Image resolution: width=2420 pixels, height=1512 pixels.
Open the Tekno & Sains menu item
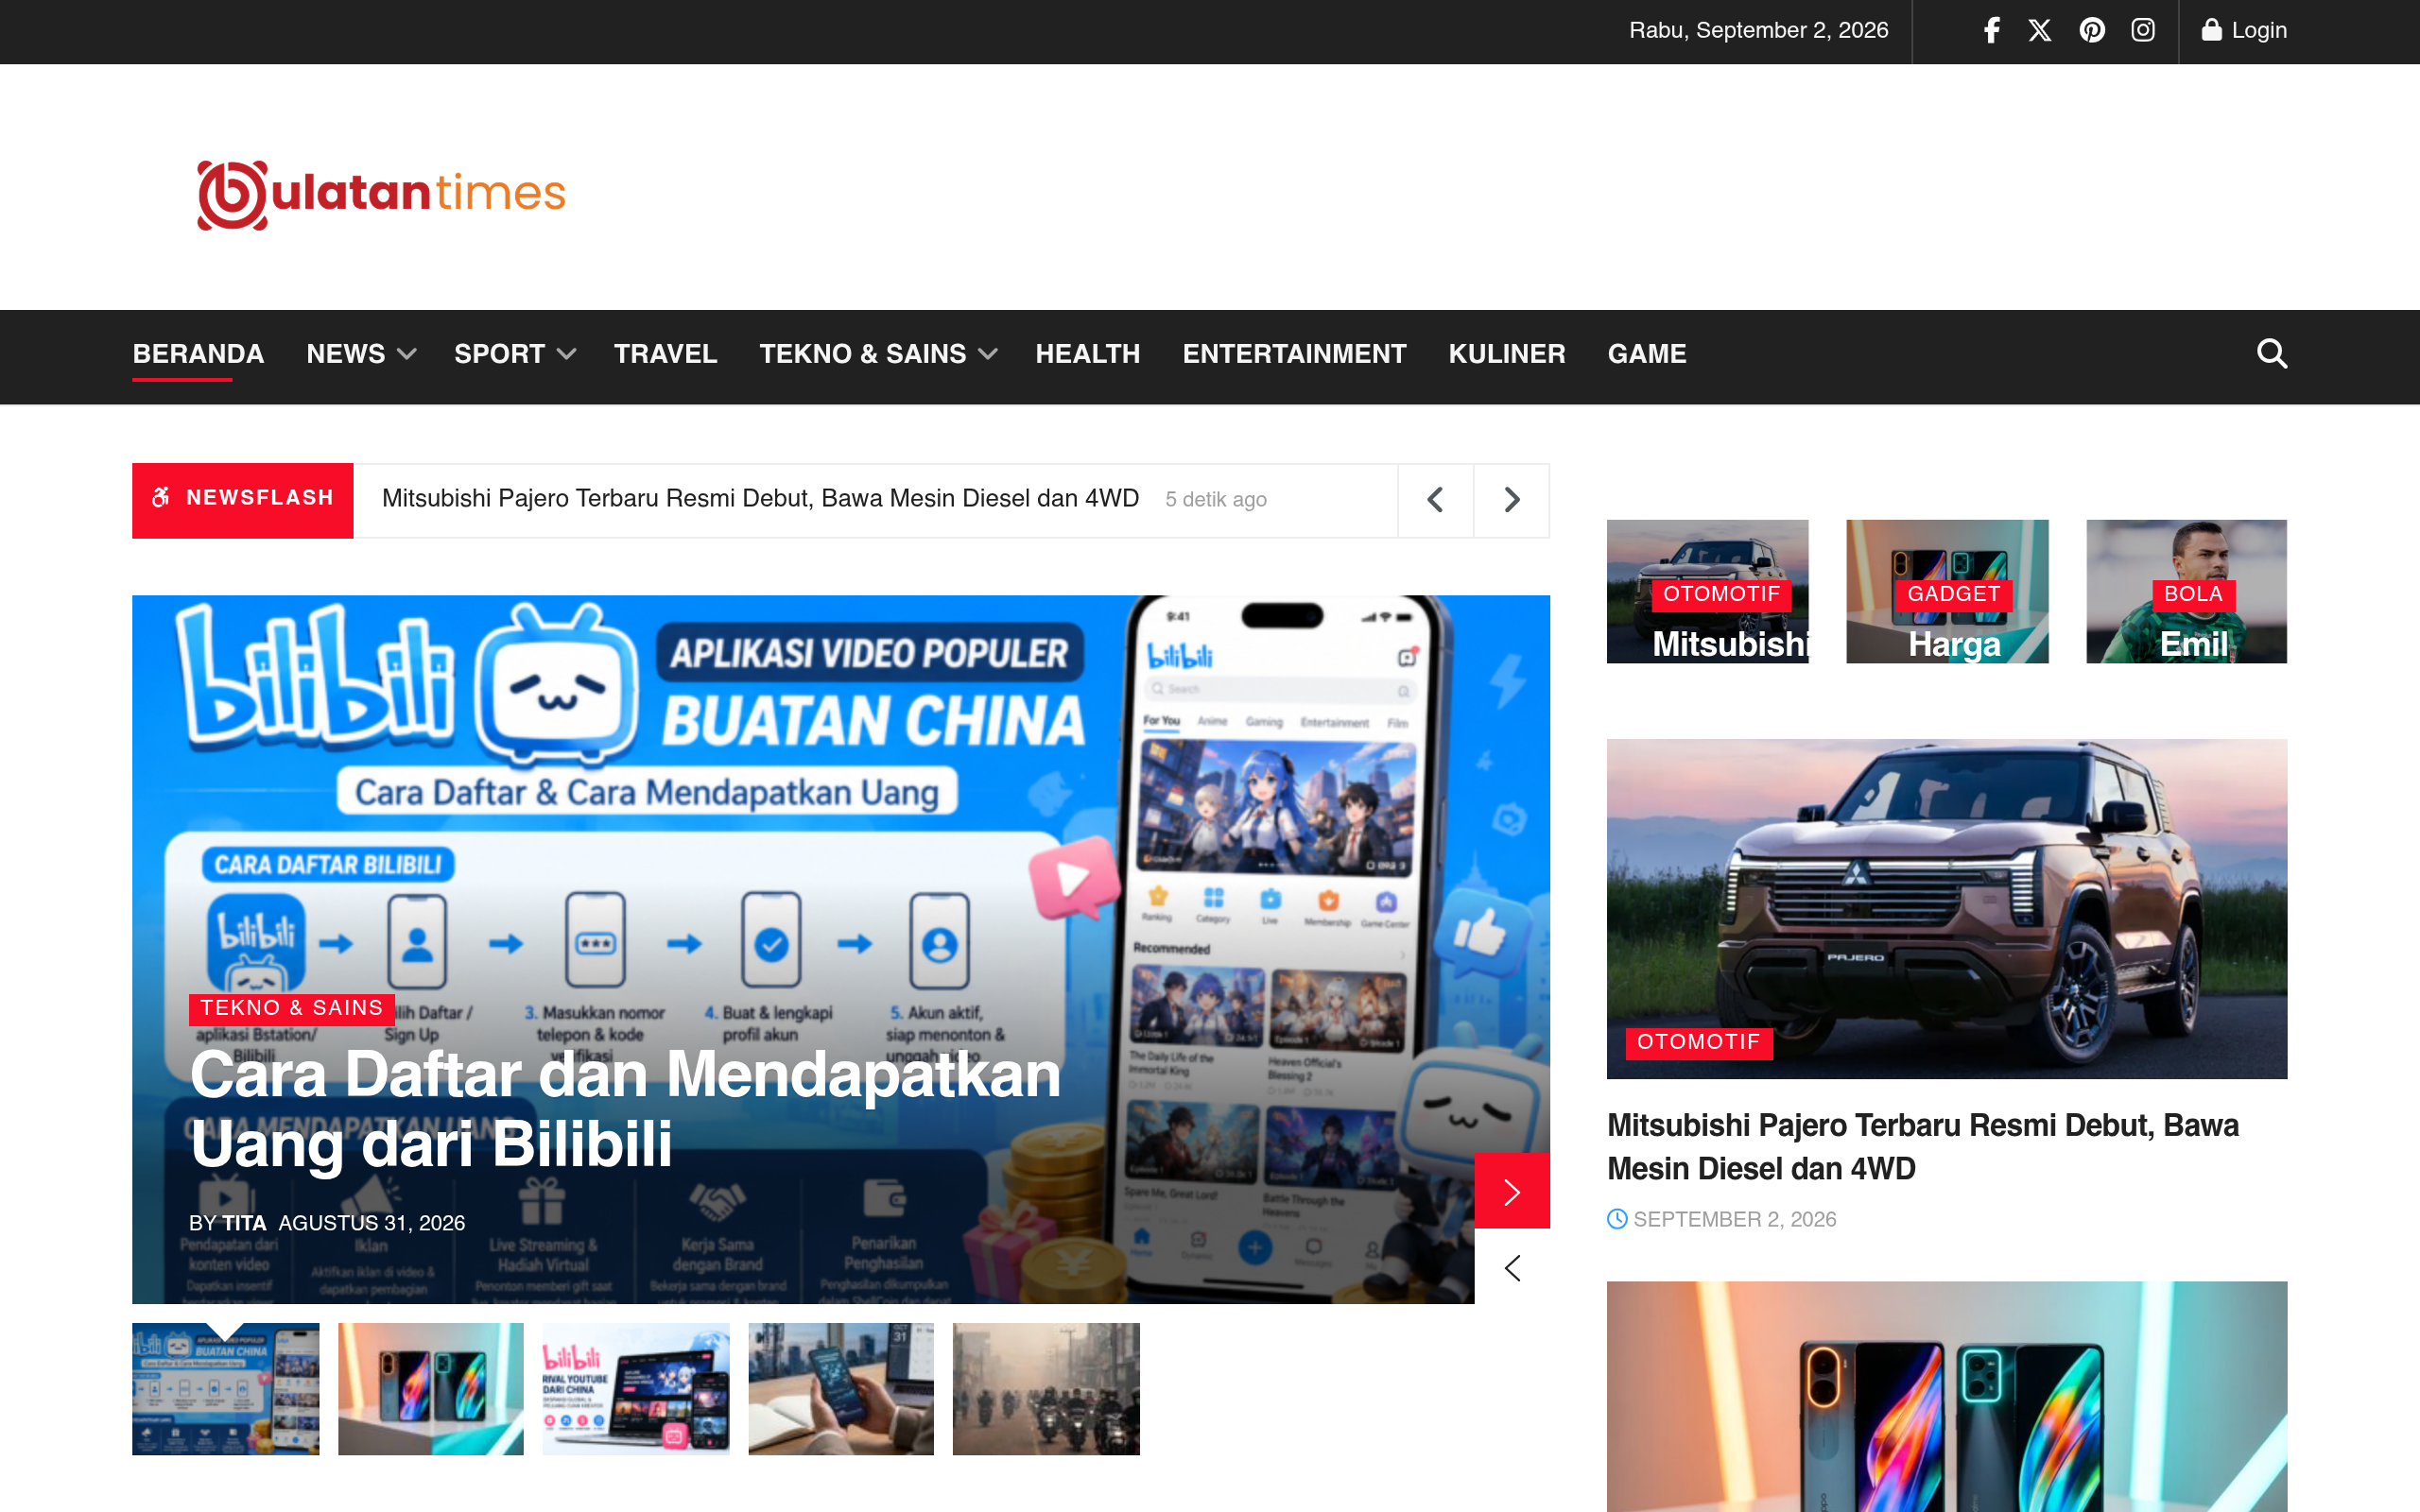(x=862, y=354)
